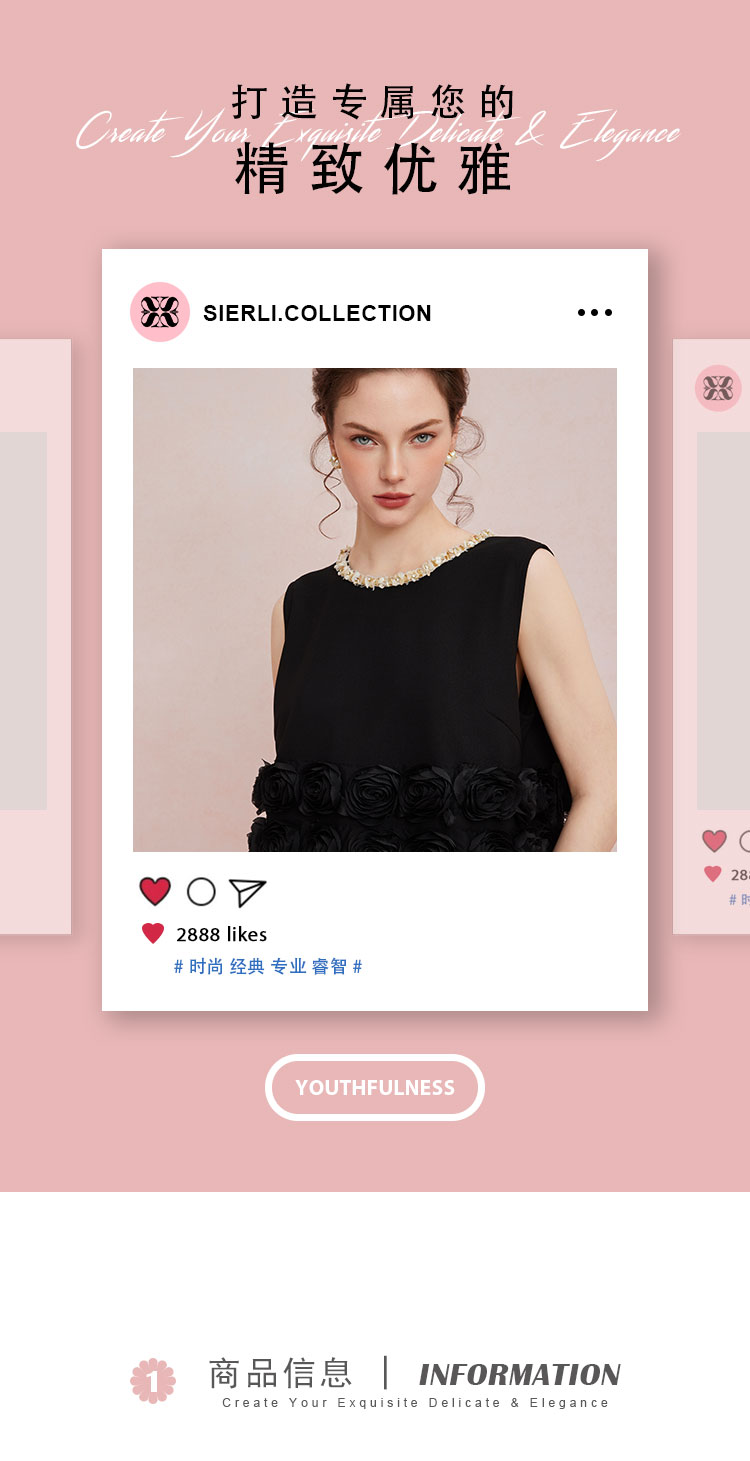Click the 精致优雅 headline text
The image size is (750, 1461).
click(374, 170)
